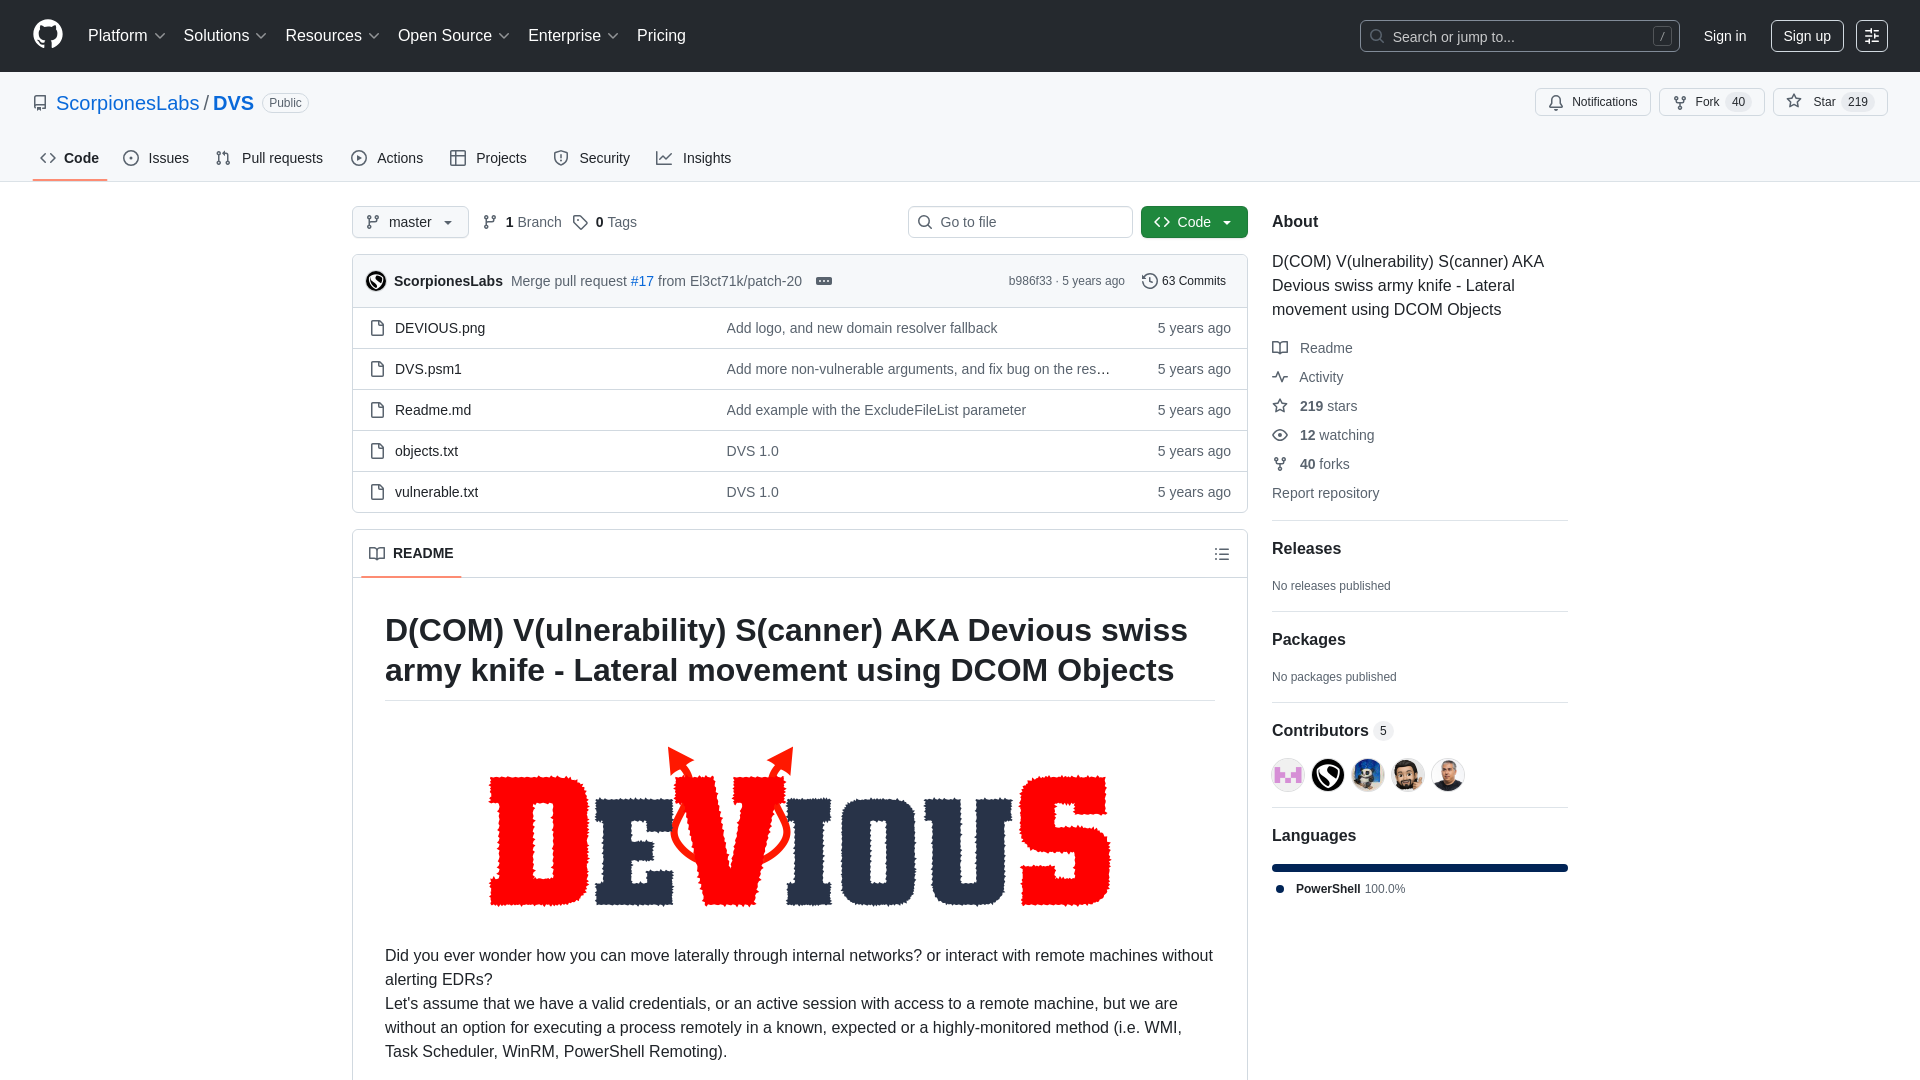Open the commit history icon near 63 Commits
The width and height of the screenshot is (1920, 1080).
pyautogui.click(x=1148, y=281)
